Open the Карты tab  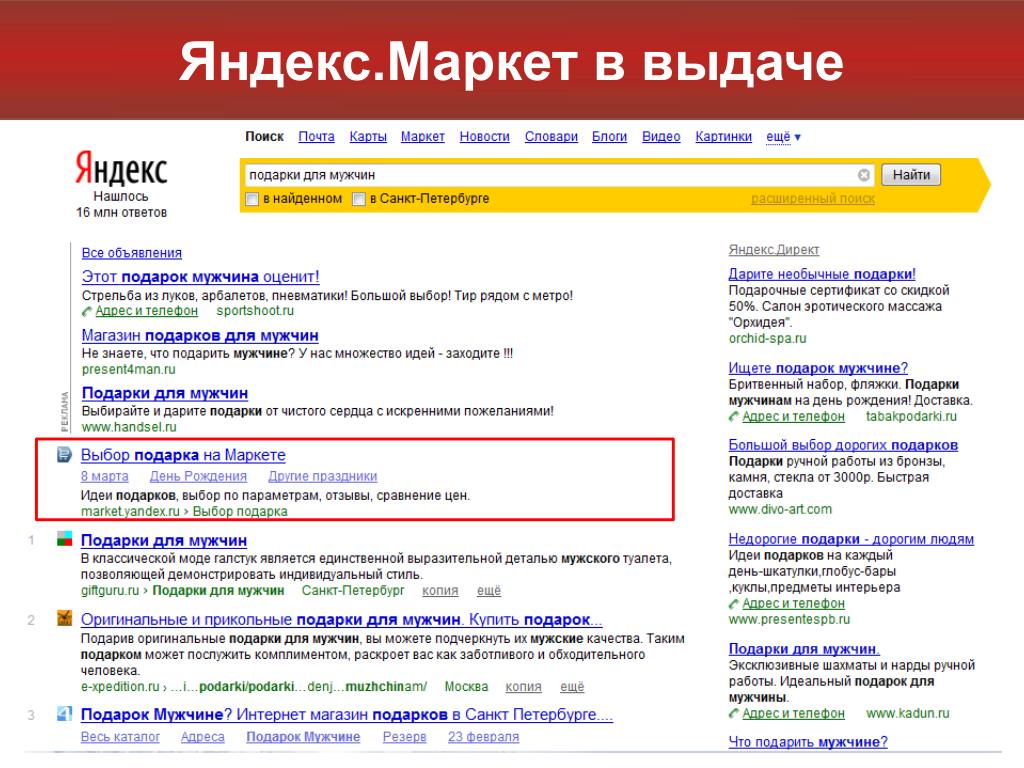[368, 136]
